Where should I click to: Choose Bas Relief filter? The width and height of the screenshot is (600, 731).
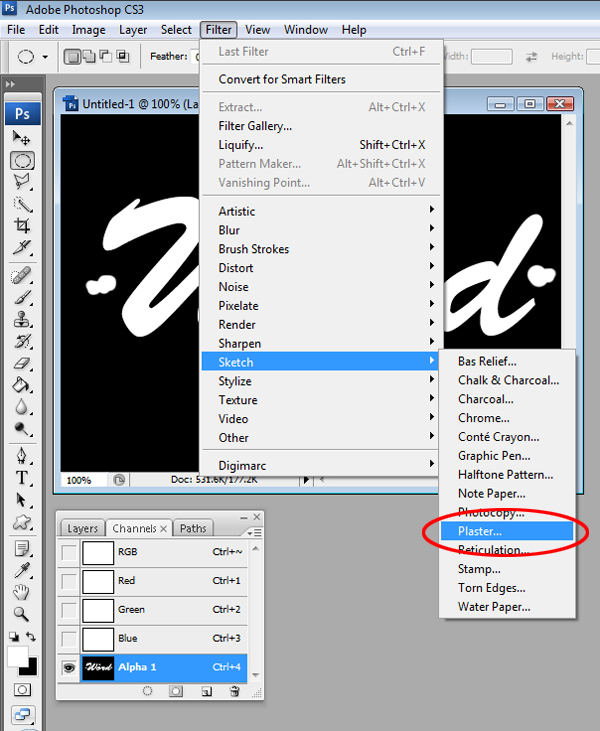[x=507, y=361]
